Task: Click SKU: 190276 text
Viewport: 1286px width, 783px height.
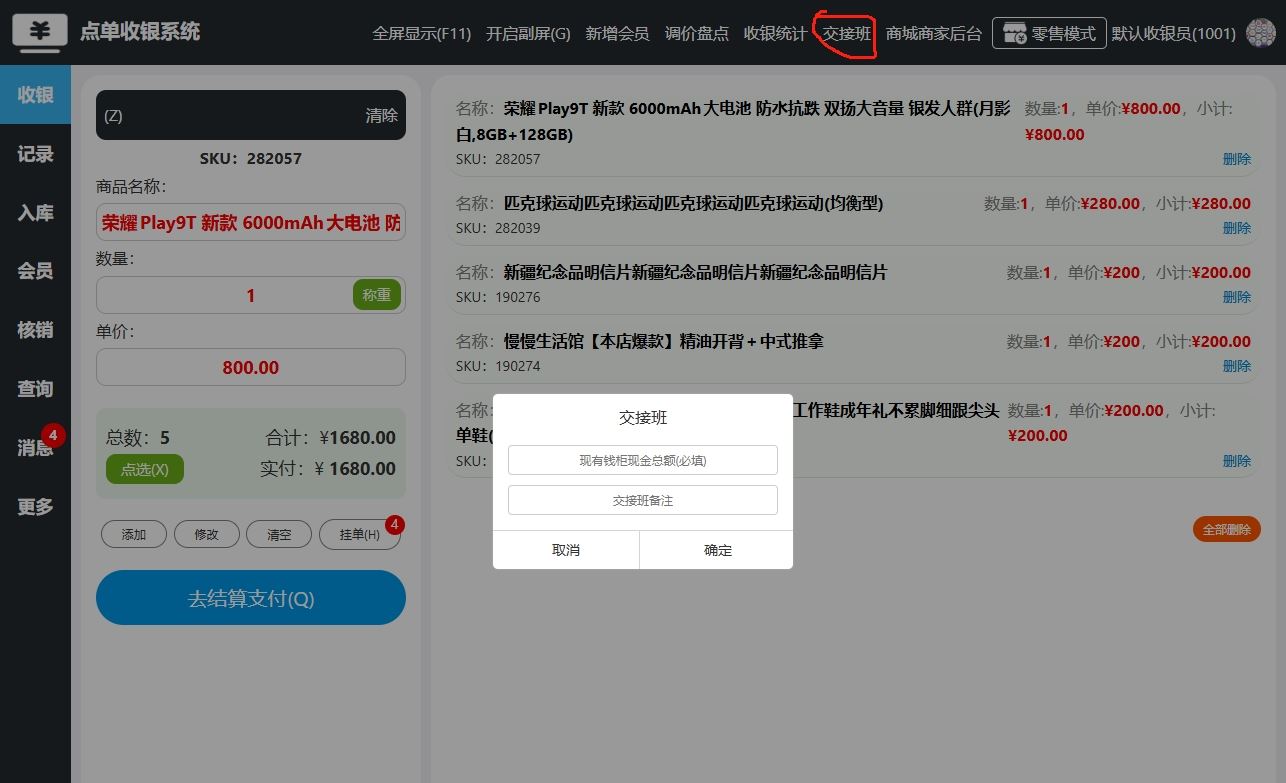Action: coord(498,297)
